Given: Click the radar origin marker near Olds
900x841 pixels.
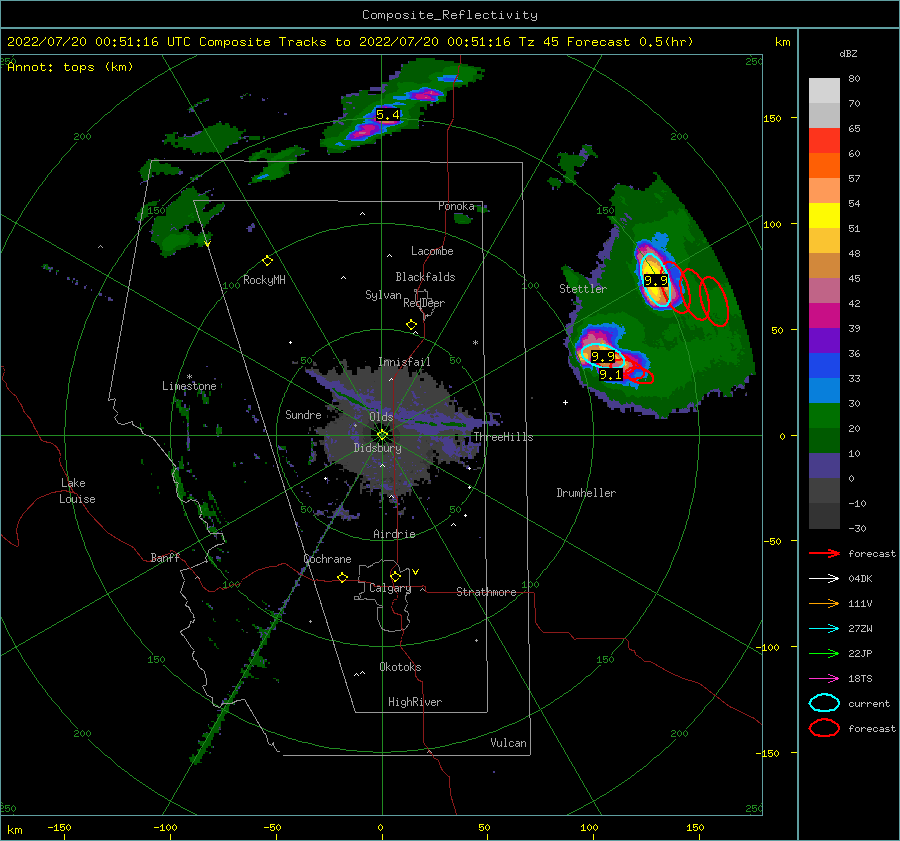Looking at the screenshot, I should pyautogui.click(x=382, y=435).
